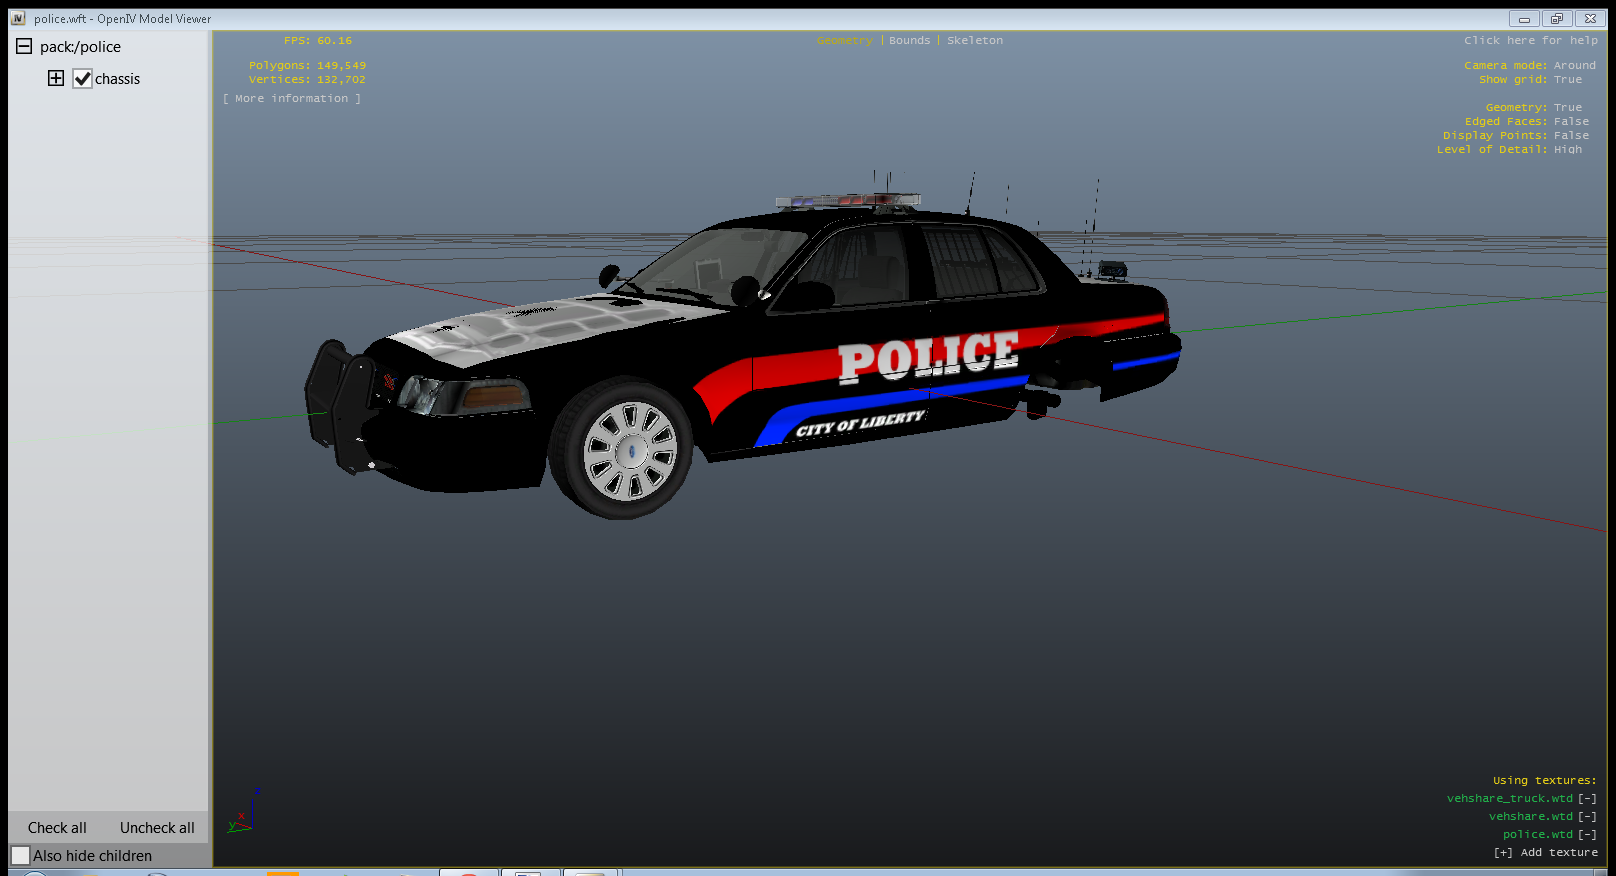Switch to the Skeleton tab
Image resolution: width=1616 pixels, height=876 pixels.
click(x=974, y=41)
